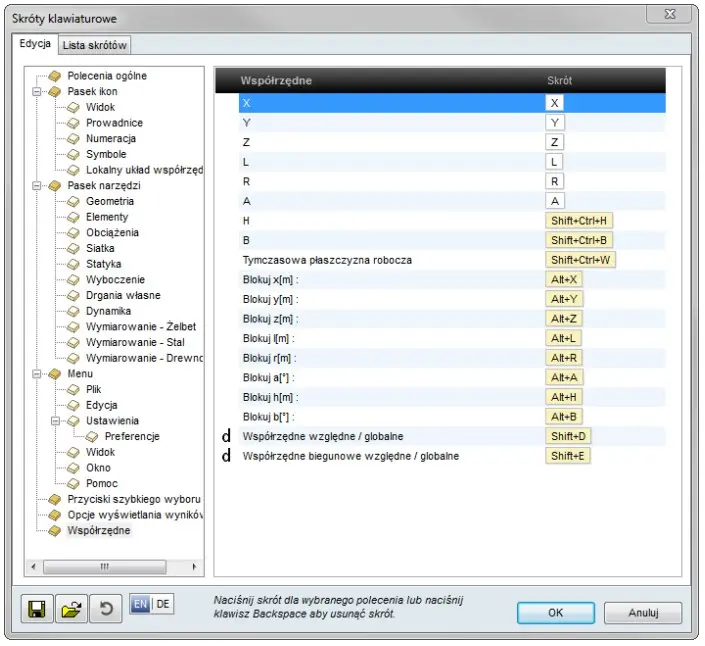This screenshot has height=646, width=705.
Task: Click the open folder load shortcuts icon
Action: [x=70, y=609]
